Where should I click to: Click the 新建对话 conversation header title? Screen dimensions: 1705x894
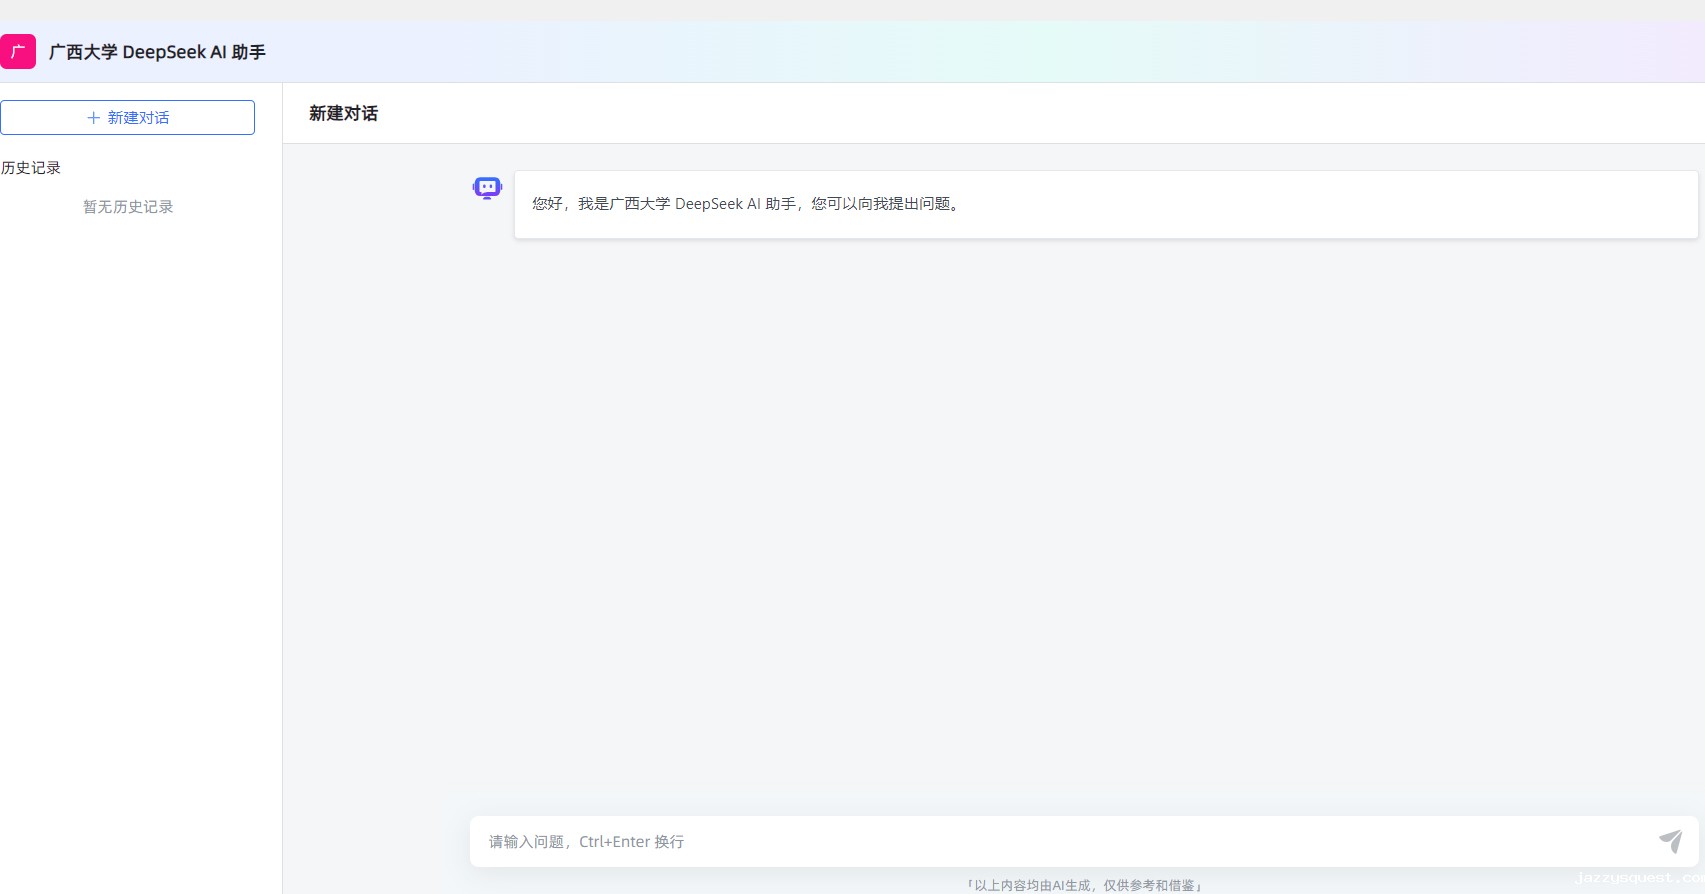[343, 114]
